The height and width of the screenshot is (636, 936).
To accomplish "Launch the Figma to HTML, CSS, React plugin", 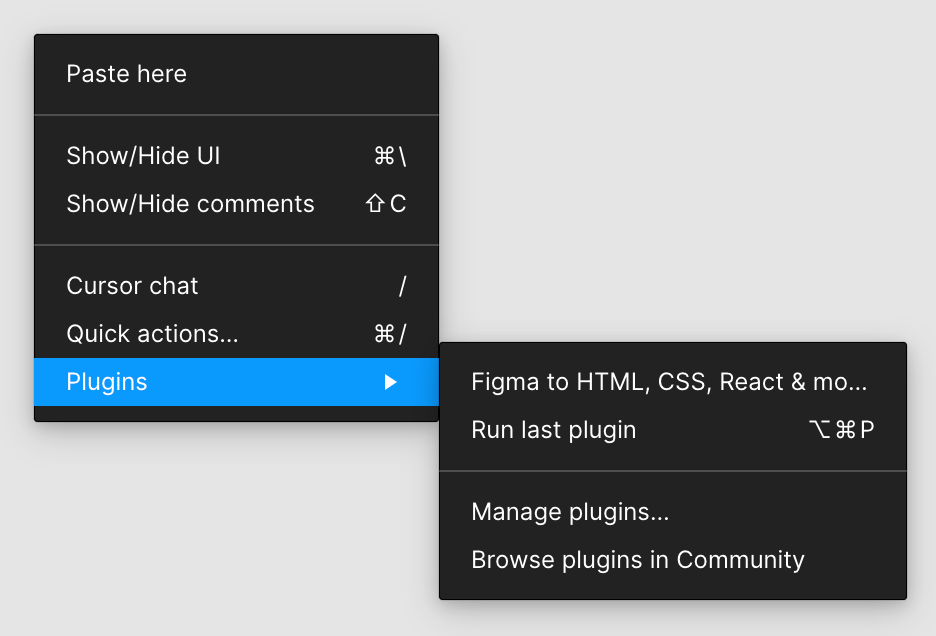I will [673, 382].
